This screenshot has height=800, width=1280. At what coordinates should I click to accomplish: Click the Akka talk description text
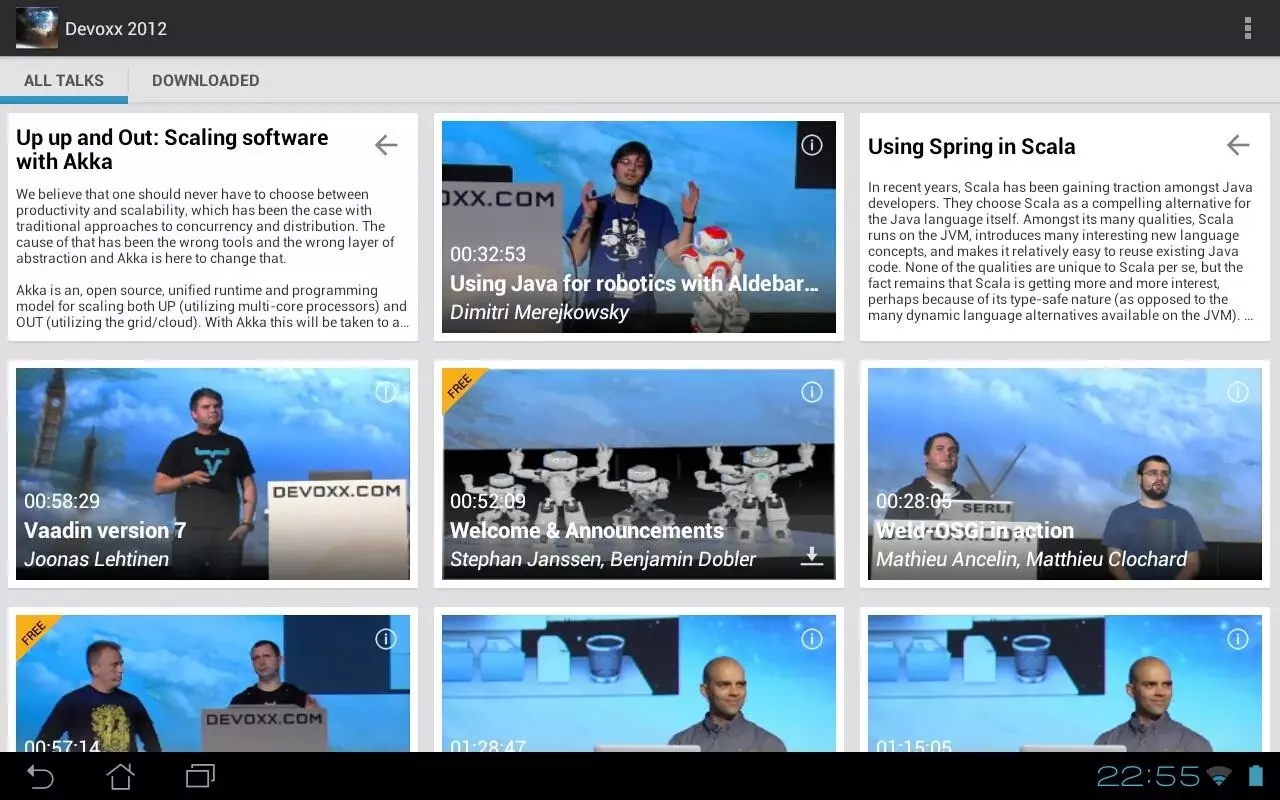[212, 258]
